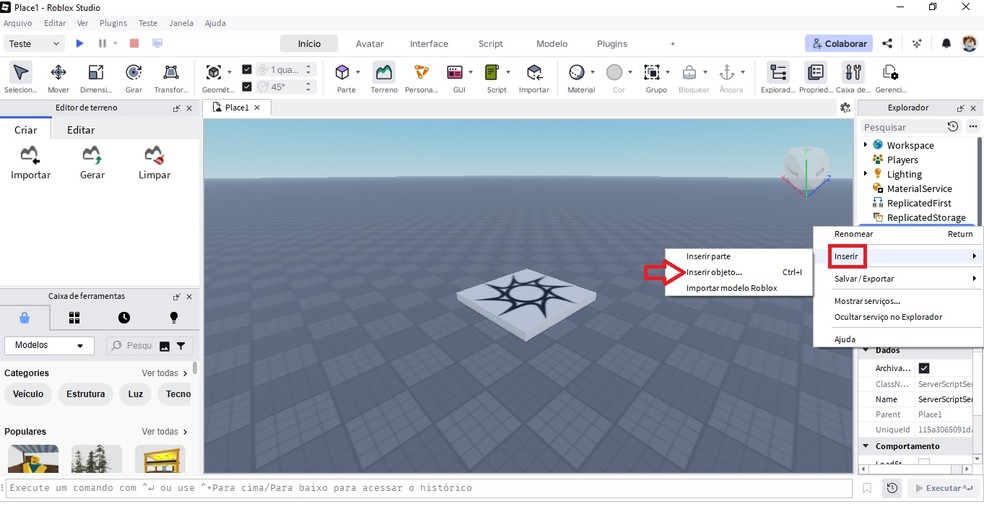The height and width of the screenshot is (522, 984).
Task: Click the Colaborar button
Action: pyautogui.click(x=838, y=44)
